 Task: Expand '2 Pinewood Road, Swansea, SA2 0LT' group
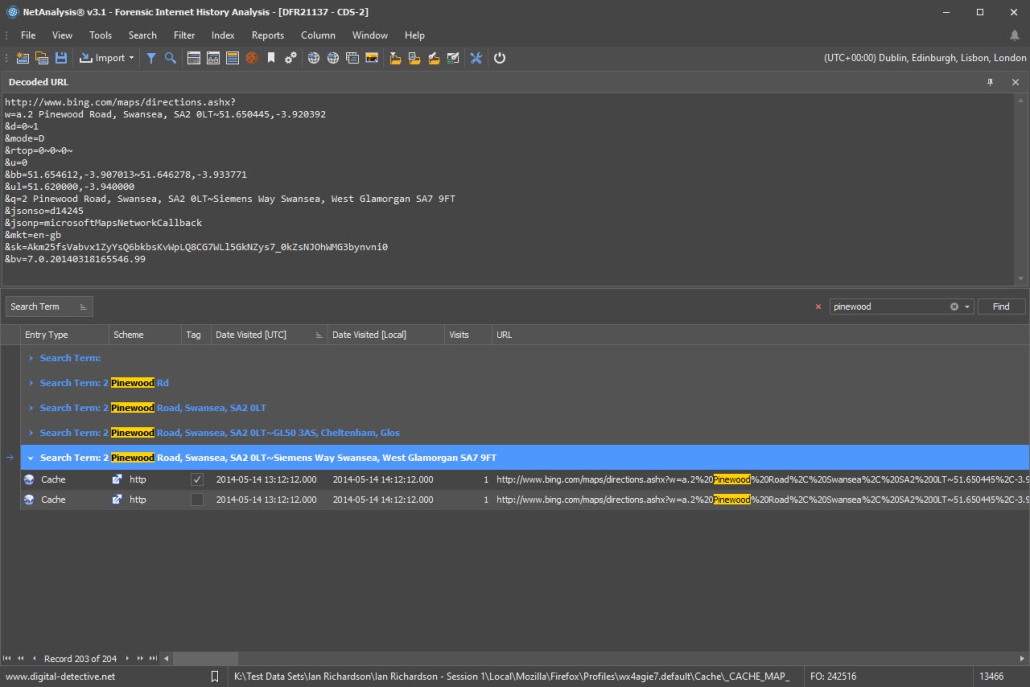point(31,408)
